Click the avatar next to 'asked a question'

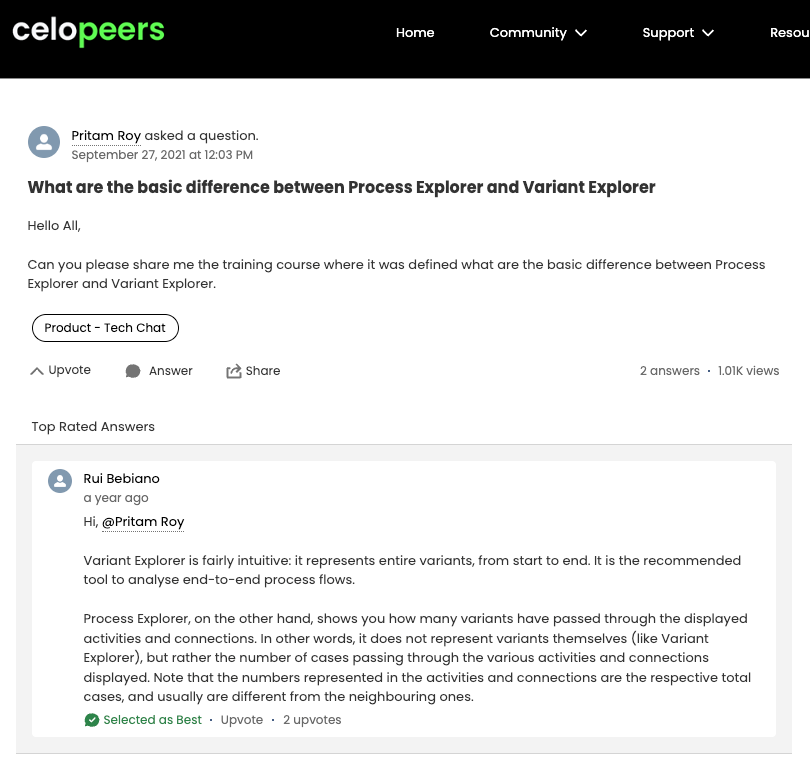point(43,141)
